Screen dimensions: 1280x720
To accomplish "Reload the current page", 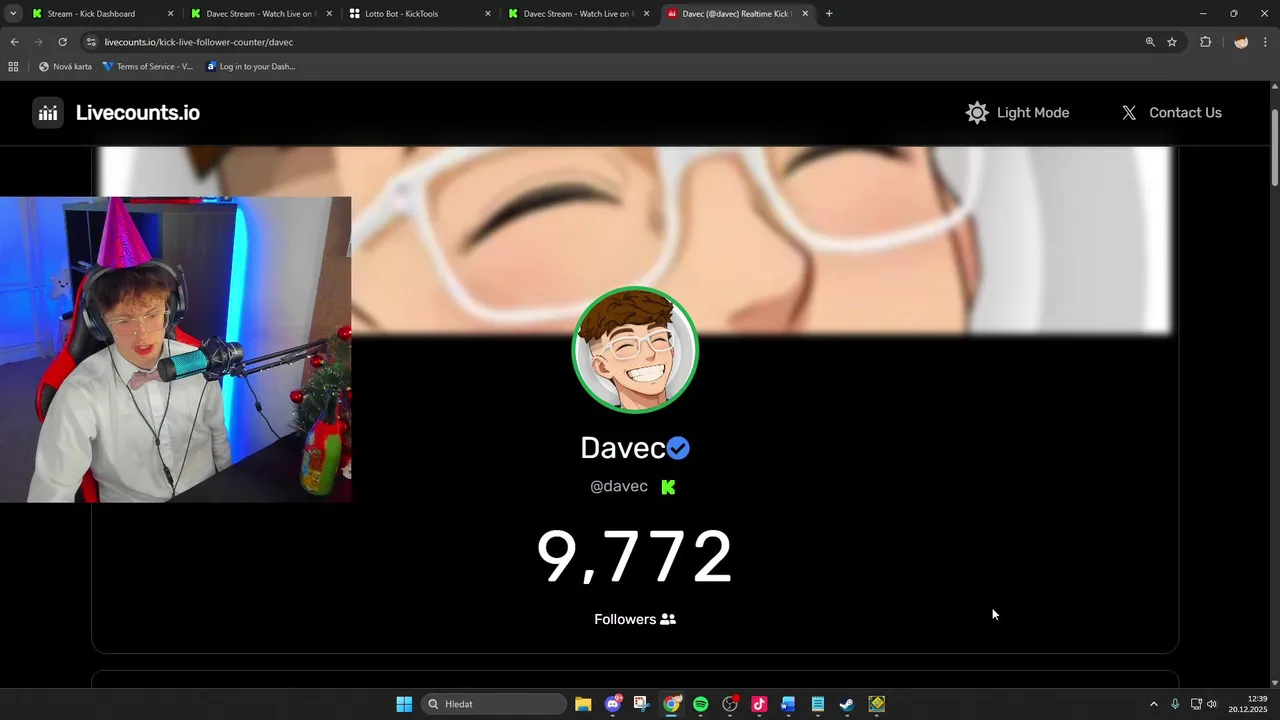I will [x=62, y=42].
